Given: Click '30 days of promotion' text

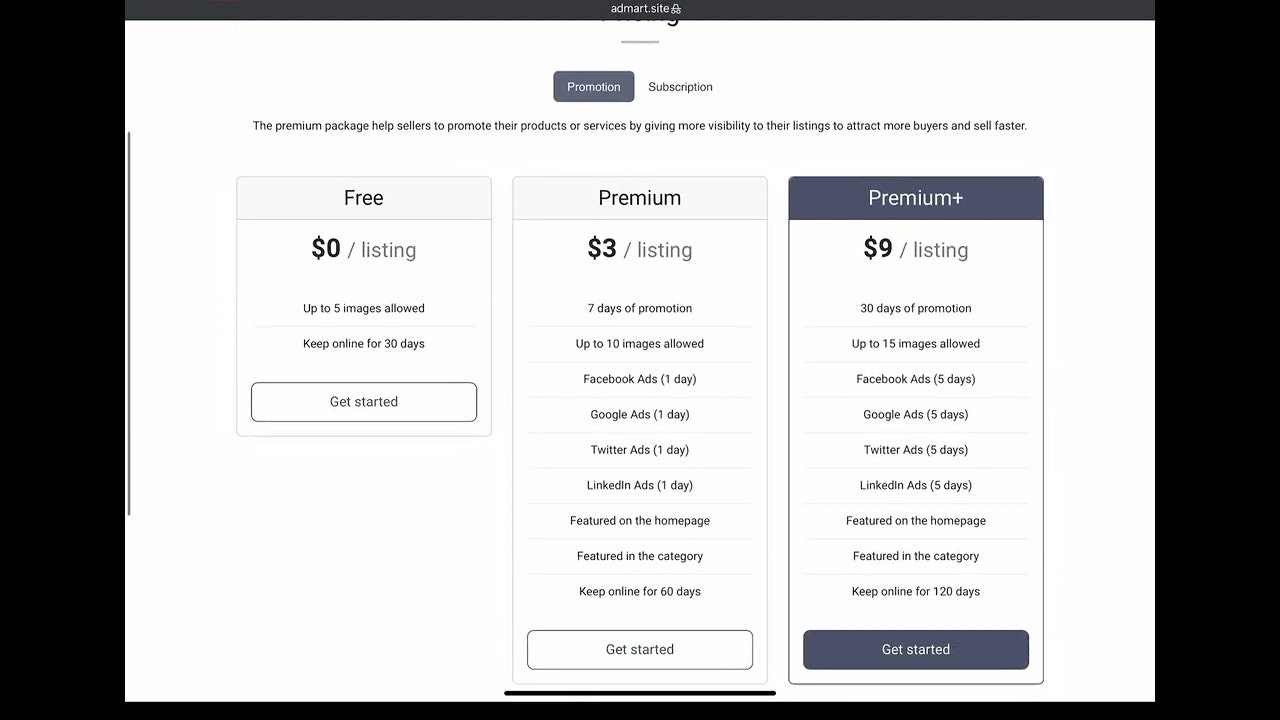Looking at the screenshot, I should point(916,308).
